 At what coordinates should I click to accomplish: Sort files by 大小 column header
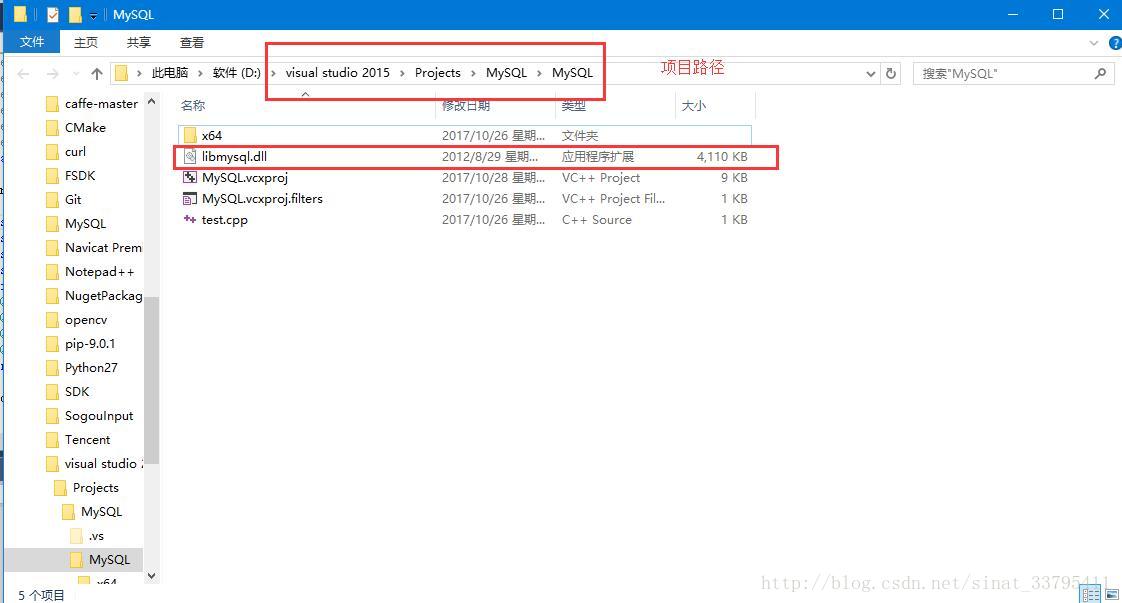(x=693, y=106)
